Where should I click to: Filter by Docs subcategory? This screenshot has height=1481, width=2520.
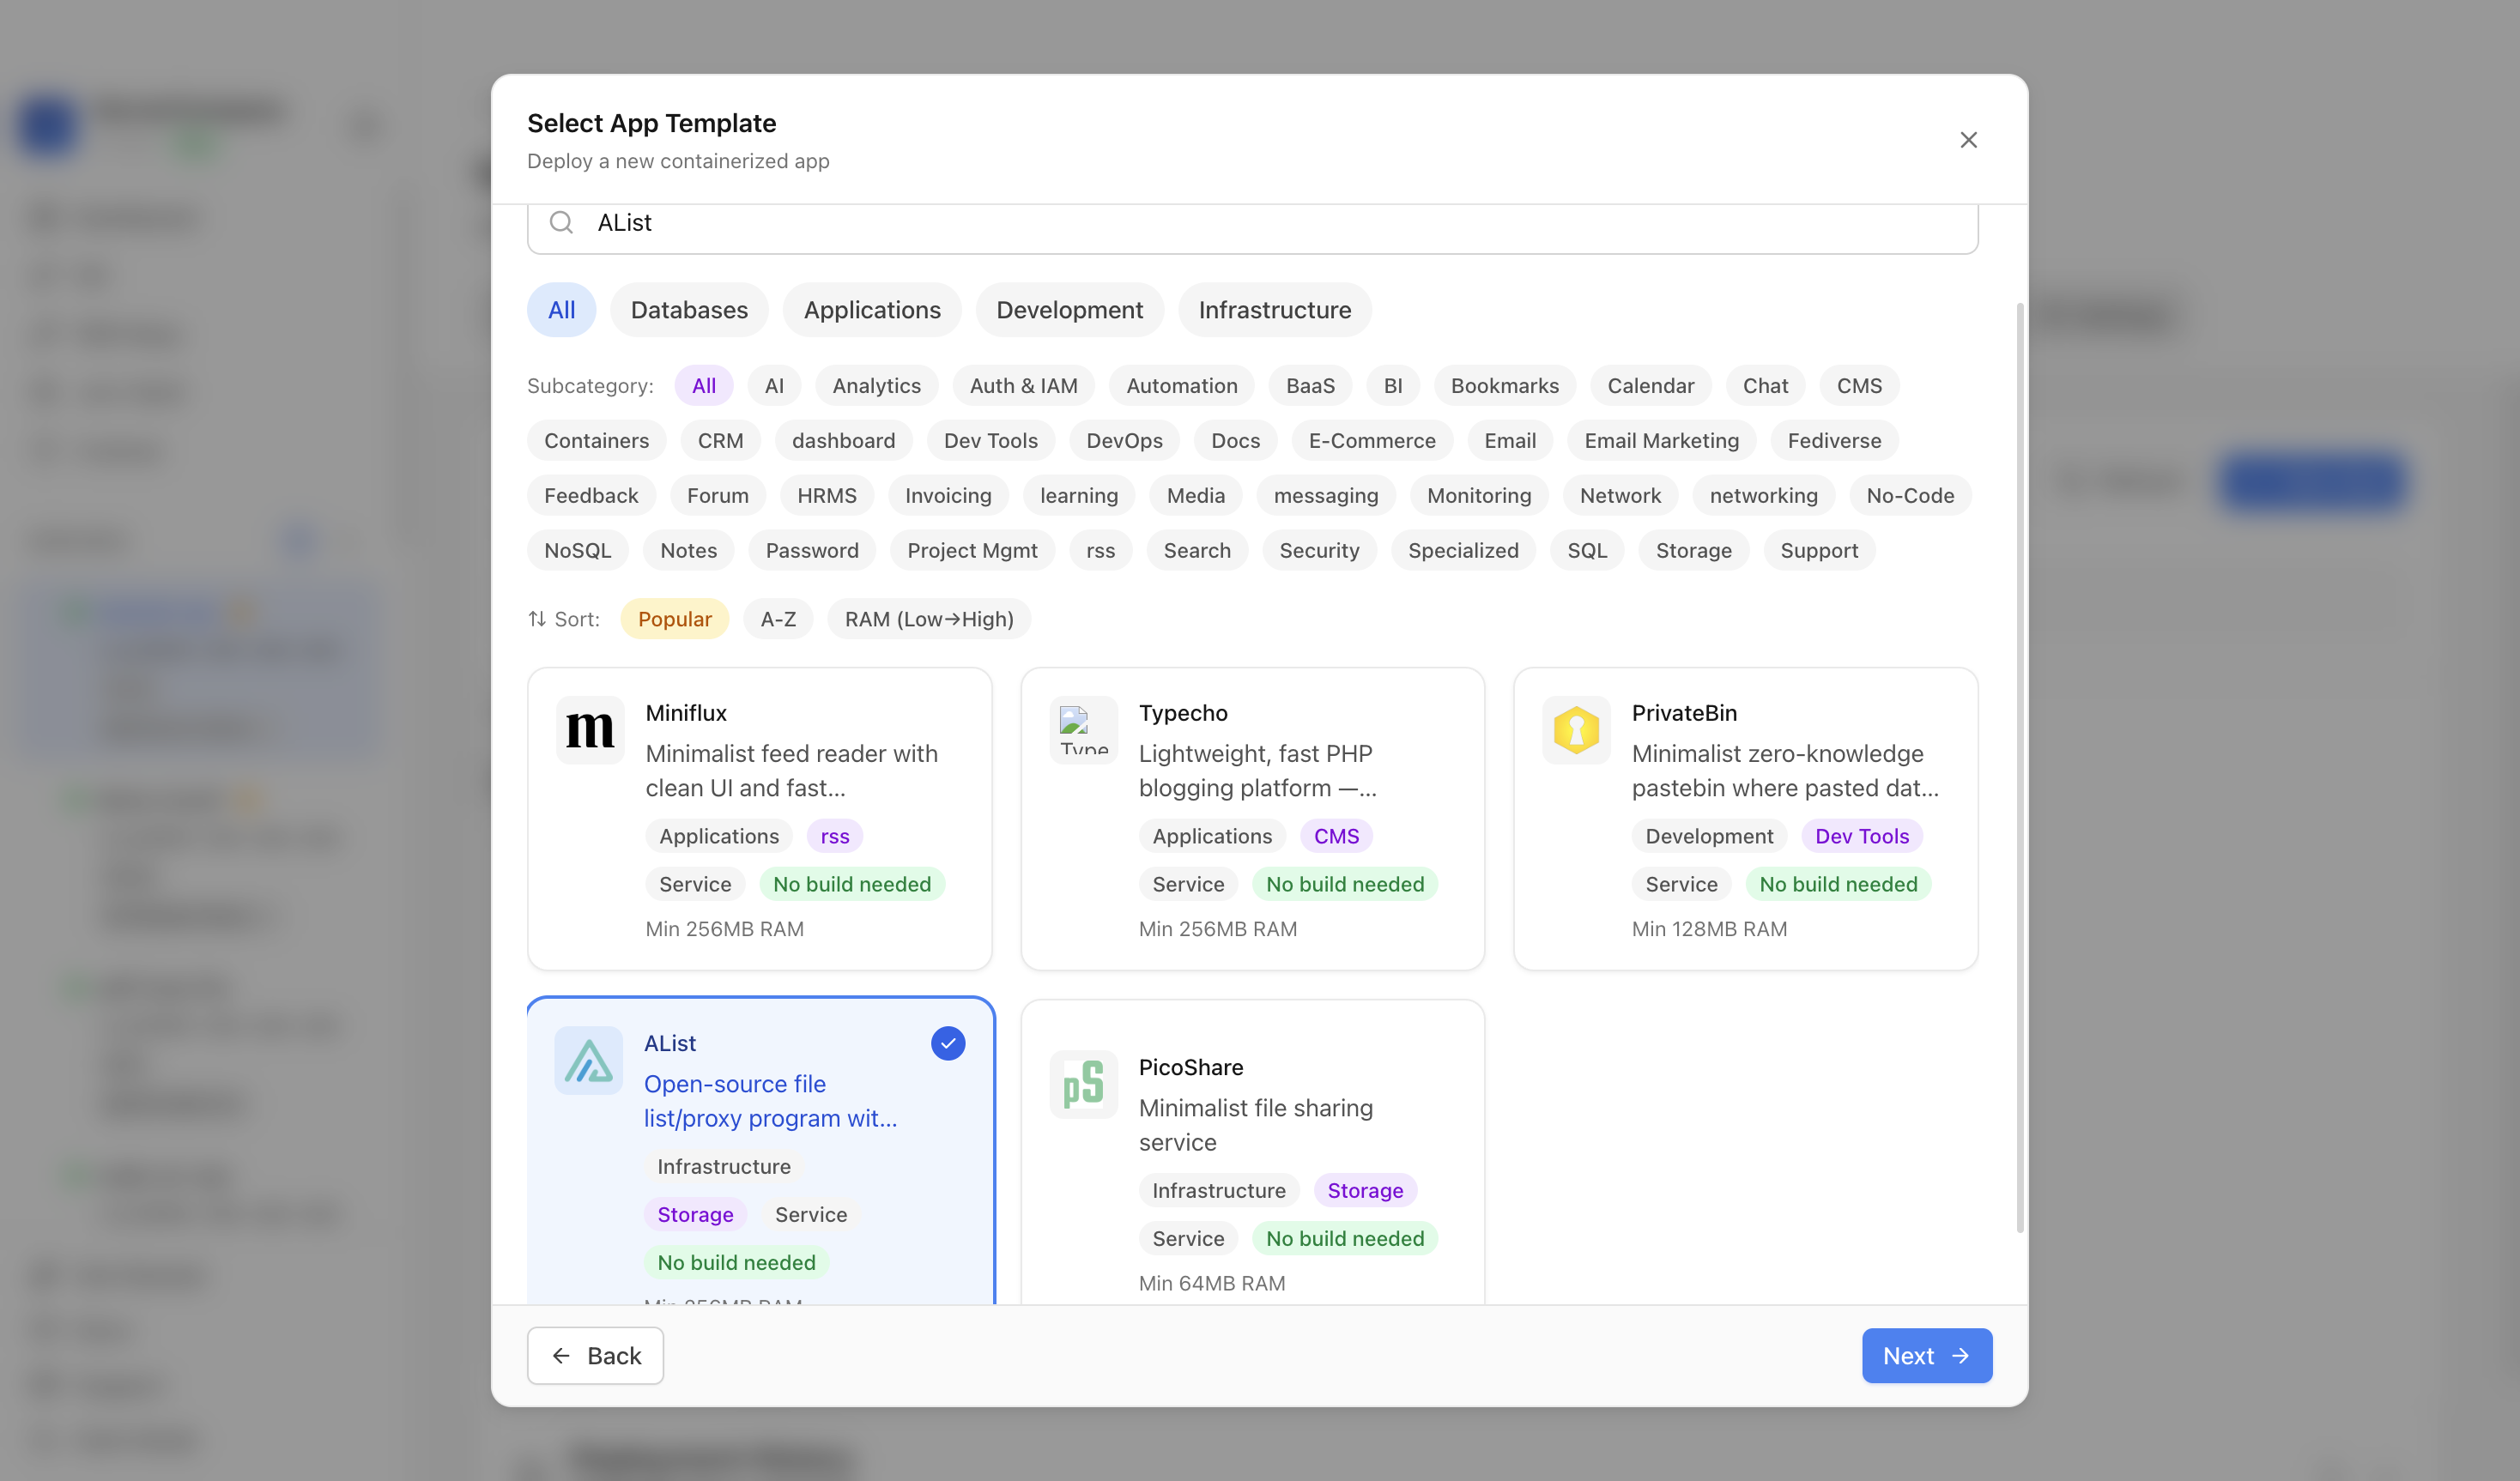1235,441
